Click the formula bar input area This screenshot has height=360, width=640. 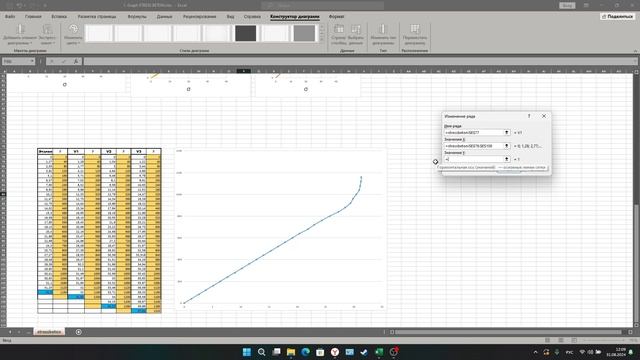[359, 61]
